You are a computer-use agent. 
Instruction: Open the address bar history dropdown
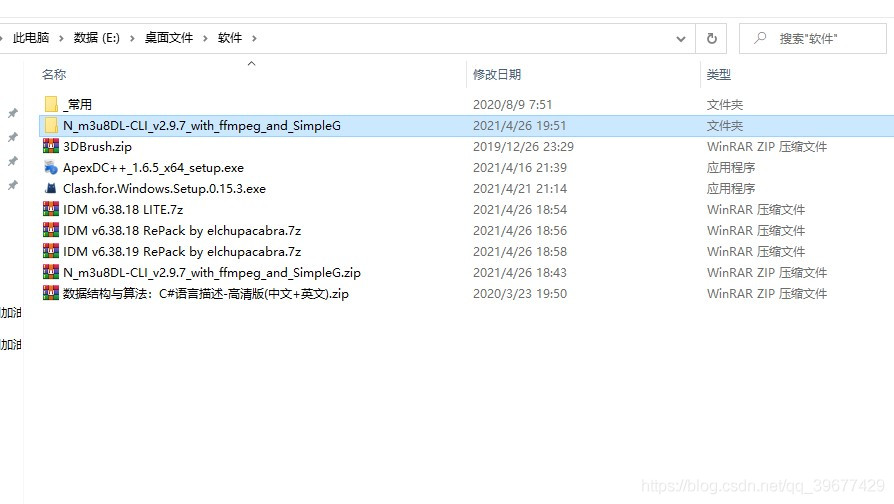pos(681,39)
